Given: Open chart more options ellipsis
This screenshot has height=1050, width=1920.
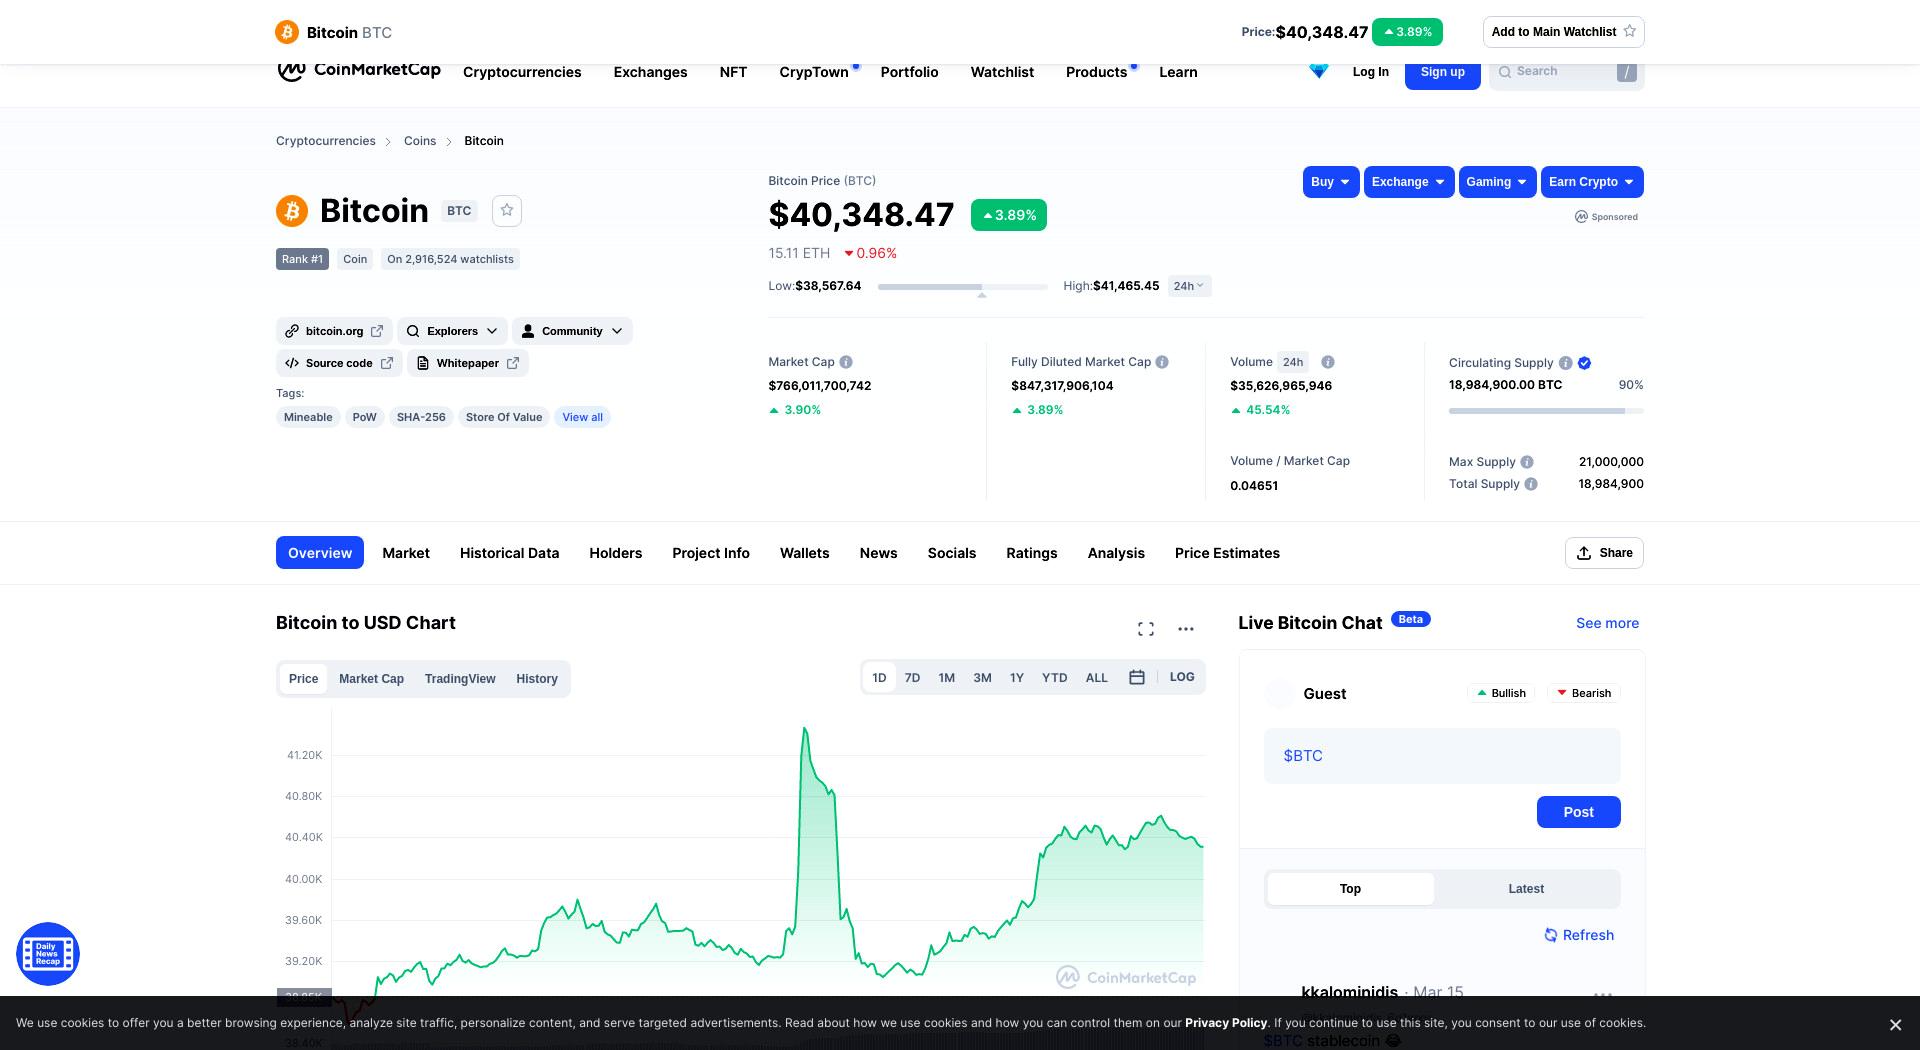Looking at the screenshot, I should 1186,629.
